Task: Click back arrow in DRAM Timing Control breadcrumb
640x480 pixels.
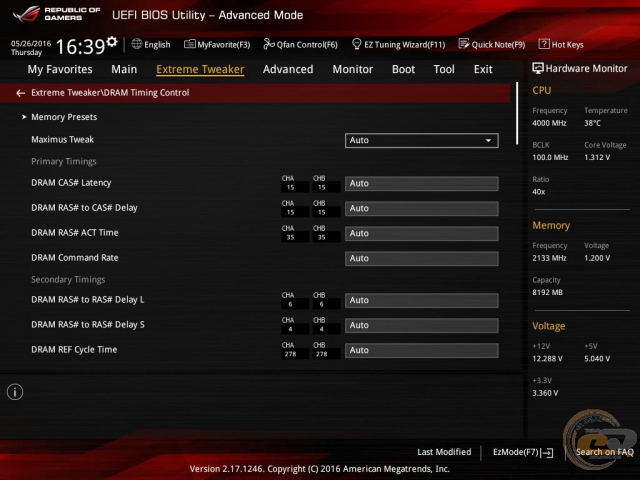Action: pos(21,93)
